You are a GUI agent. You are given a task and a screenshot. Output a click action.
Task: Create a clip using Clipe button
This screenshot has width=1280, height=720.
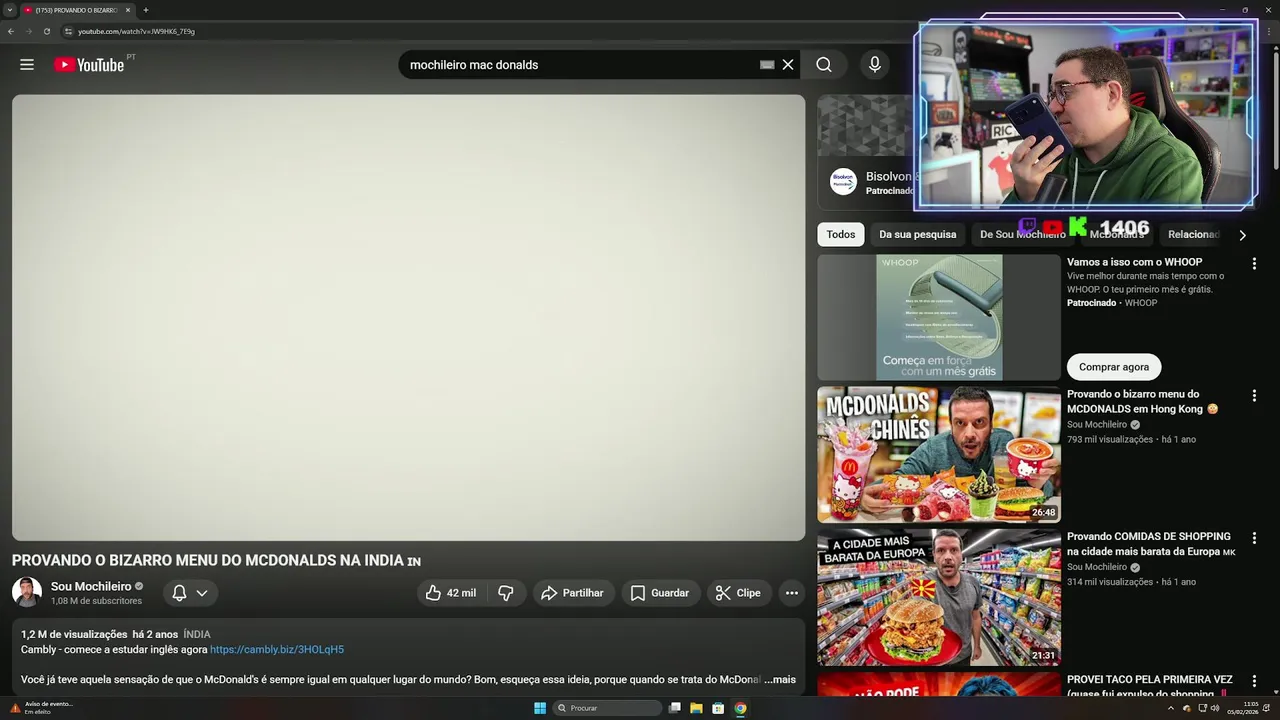(738, 593)
